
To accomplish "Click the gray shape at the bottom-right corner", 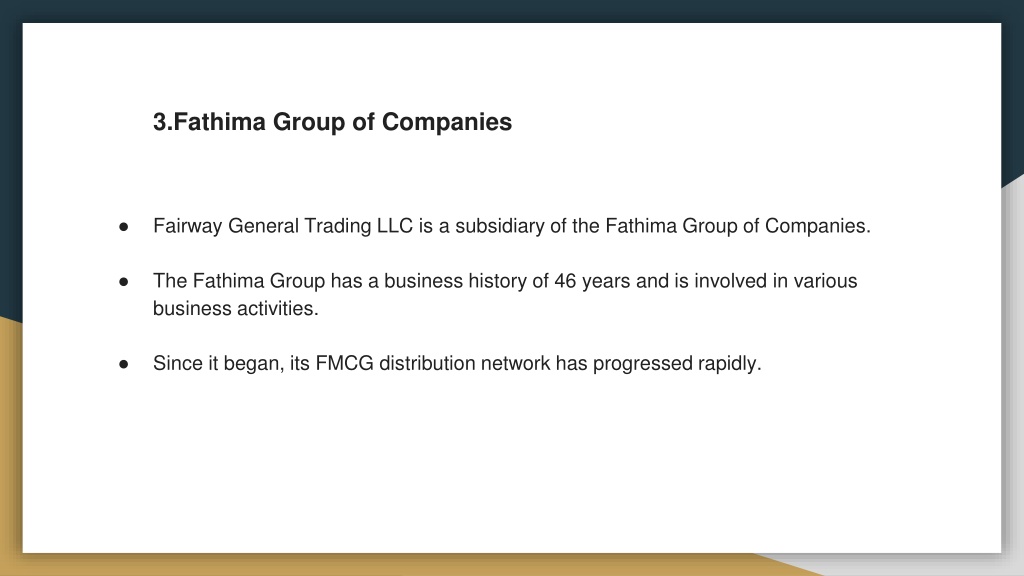I will coord(1013,392).
